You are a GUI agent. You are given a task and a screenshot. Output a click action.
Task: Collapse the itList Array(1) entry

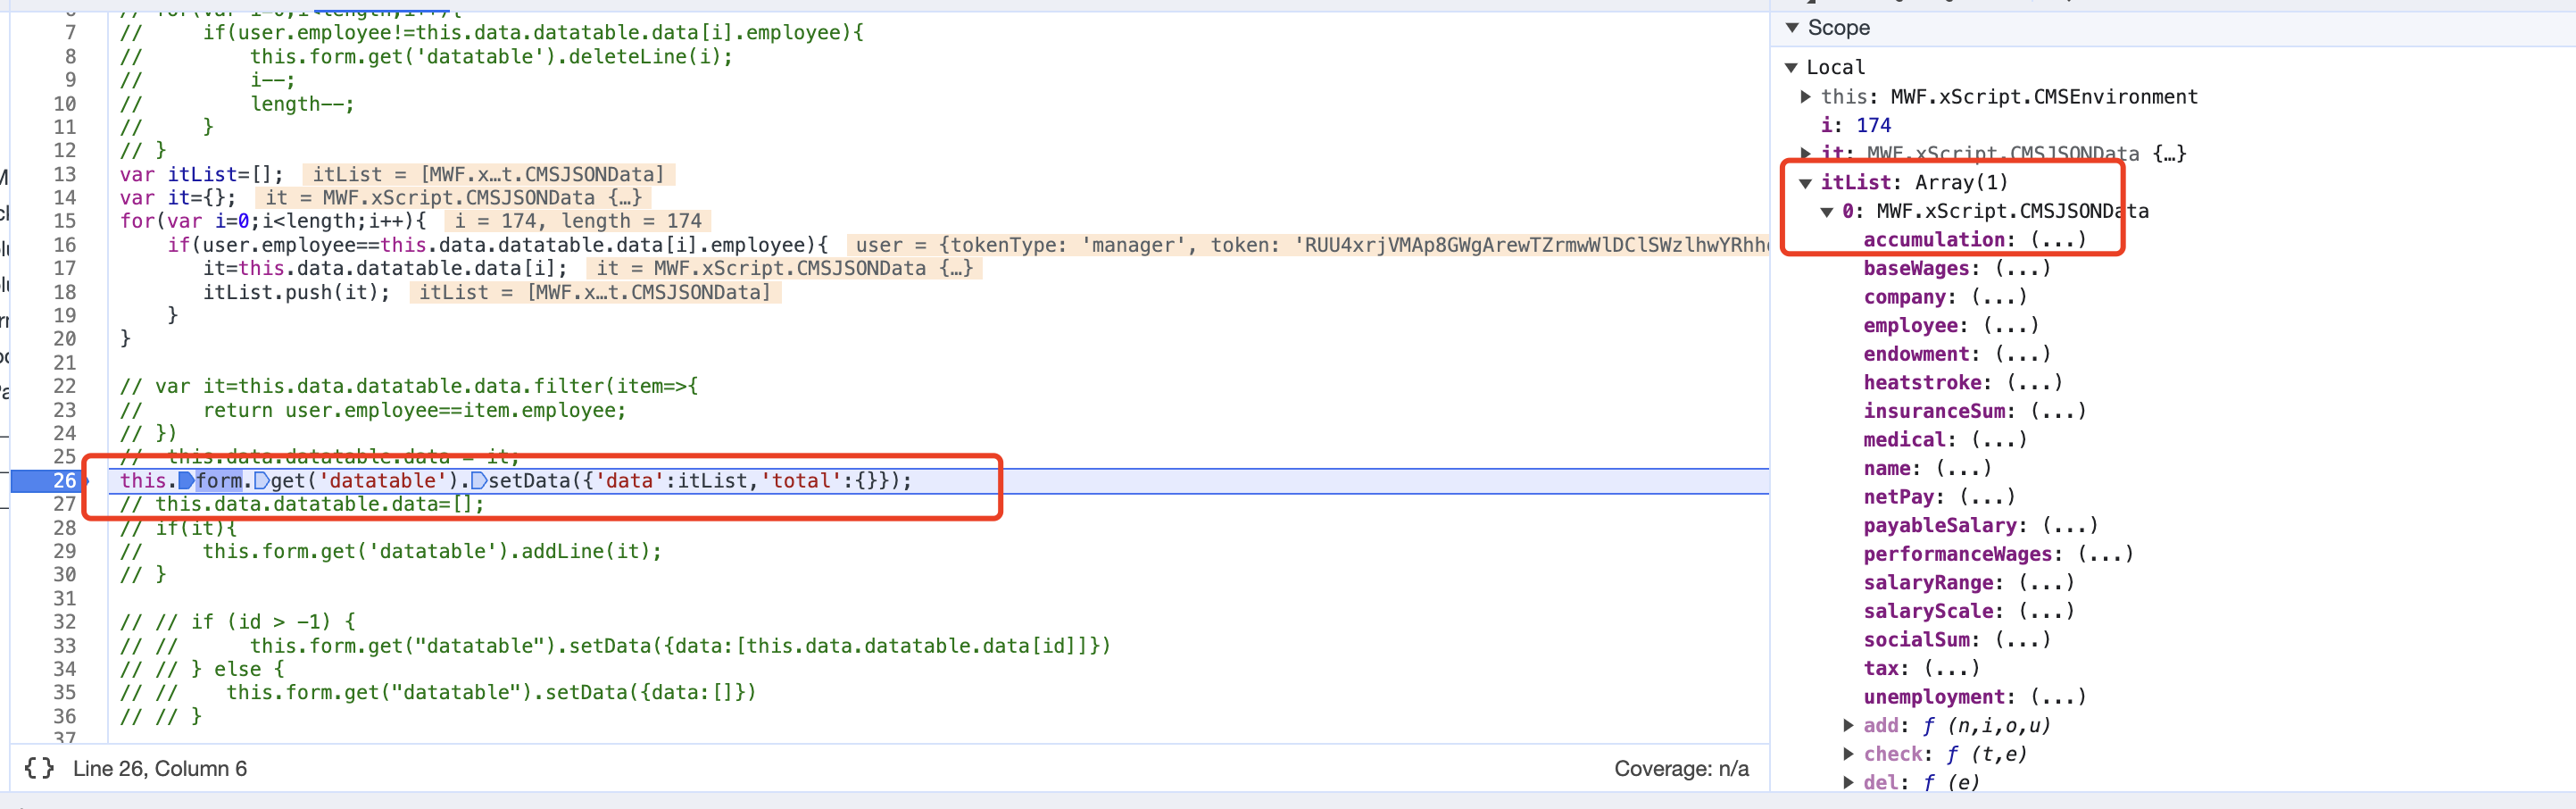(1806, 183)
